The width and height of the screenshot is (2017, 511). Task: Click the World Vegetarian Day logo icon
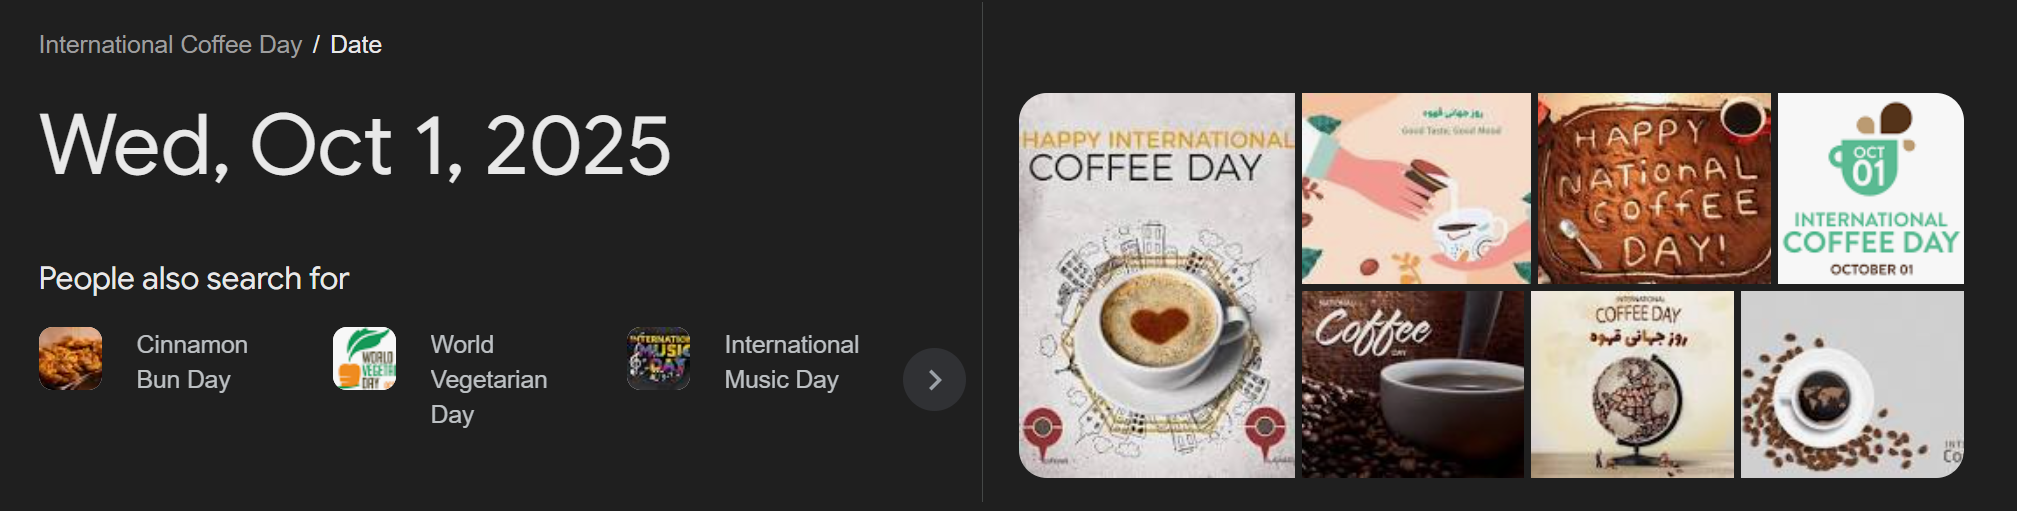point(364,358)
